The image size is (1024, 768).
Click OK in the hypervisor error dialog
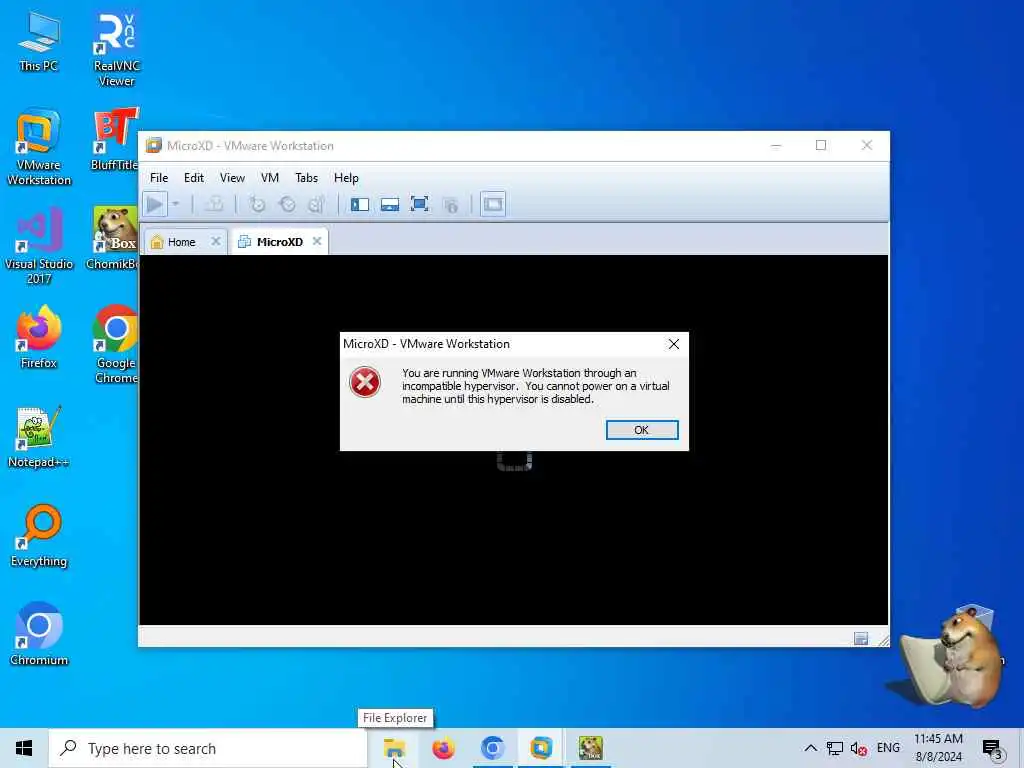[x=642, y=430]
